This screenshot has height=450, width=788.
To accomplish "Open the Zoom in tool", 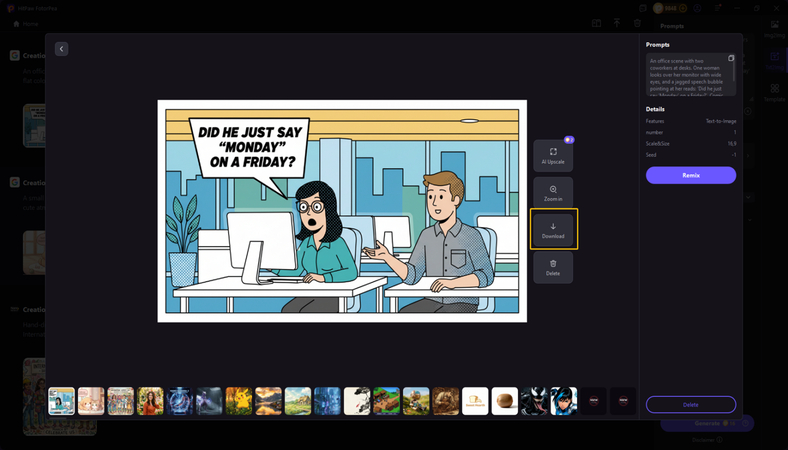I will [x=553, y=193].
